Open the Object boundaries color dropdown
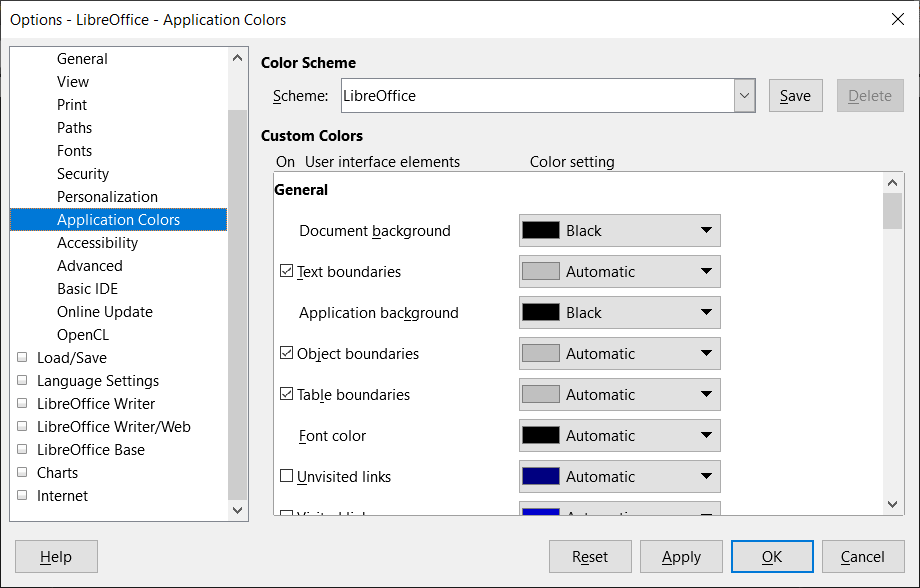Image resolution: width=920 pixels, height=588 pixels. click(620, 354)
